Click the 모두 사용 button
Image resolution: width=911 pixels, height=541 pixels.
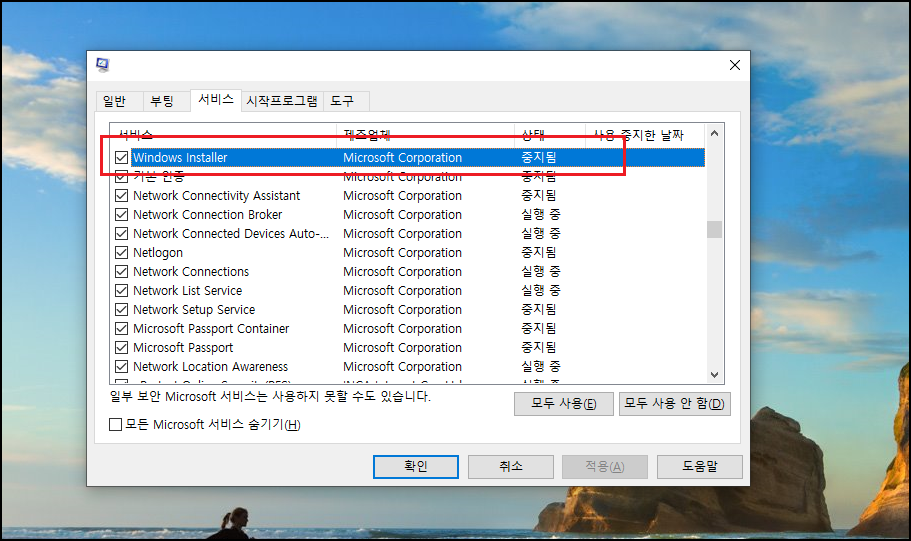564,403
